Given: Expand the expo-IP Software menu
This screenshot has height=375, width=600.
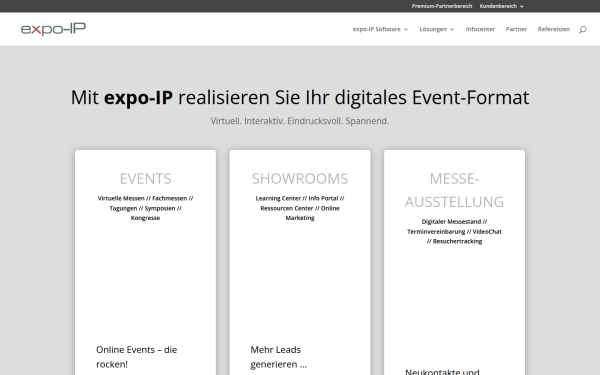Looking at the screenshot, I should [x=380, y=29].
